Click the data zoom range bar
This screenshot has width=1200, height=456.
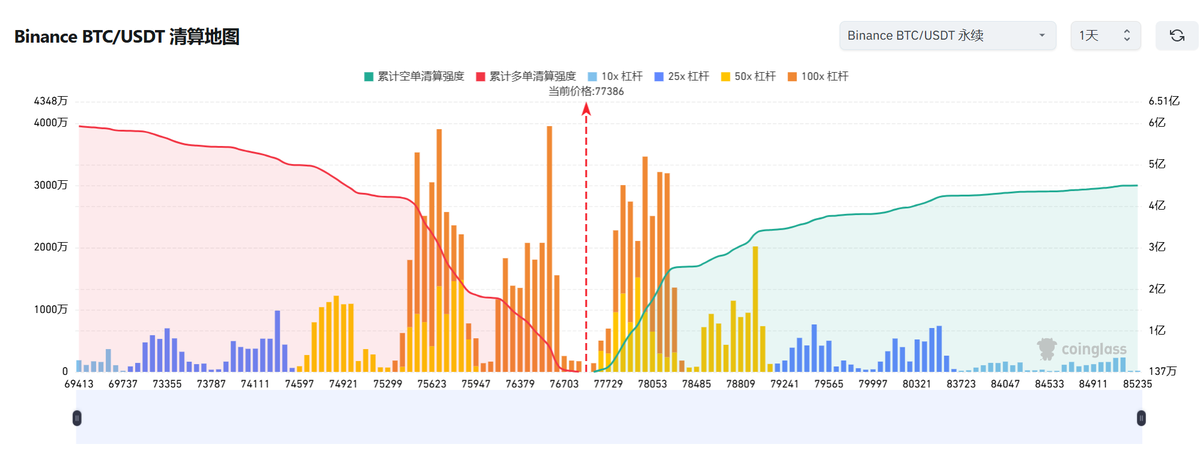(x=609, y=418)
